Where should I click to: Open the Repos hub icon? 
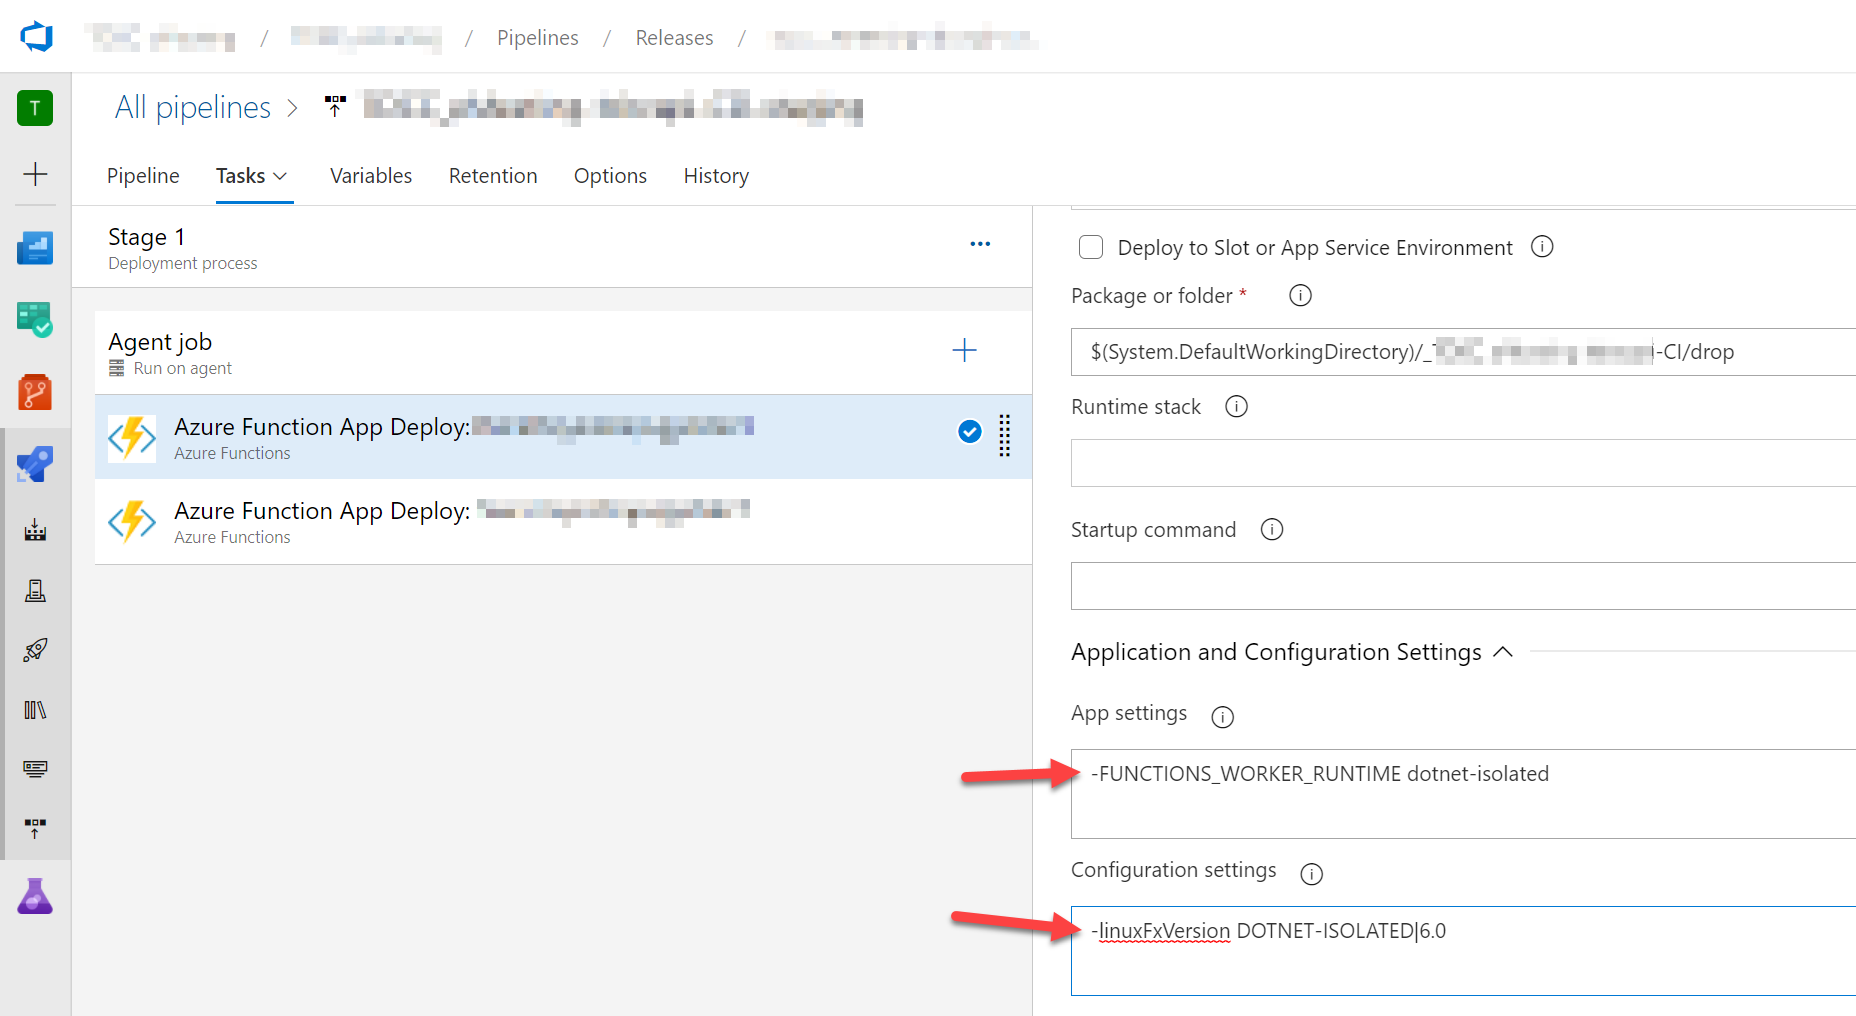[x=35, y=392]
